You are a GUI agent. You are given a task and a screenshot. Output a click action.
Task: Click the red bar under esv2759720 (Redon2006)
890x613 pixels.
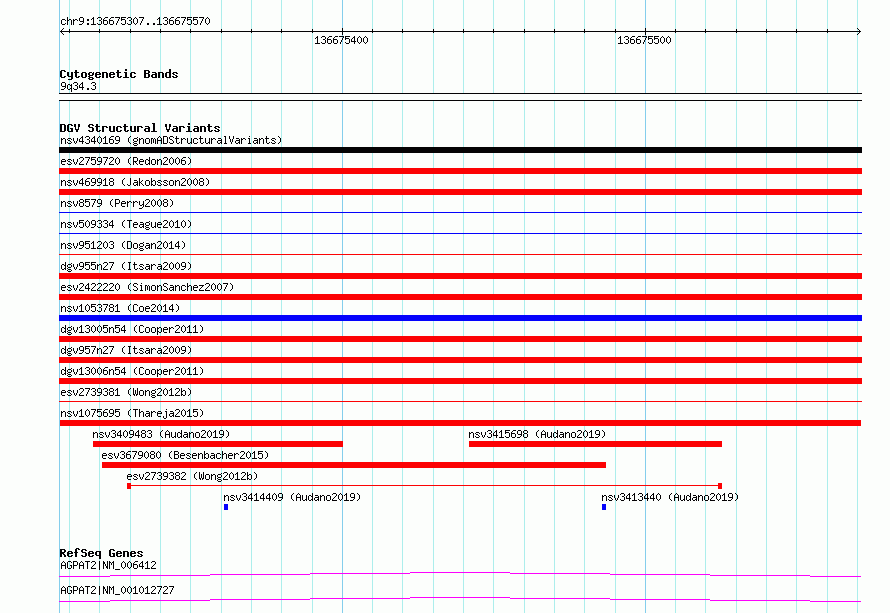pyautogui.click(x=460, y=171)
